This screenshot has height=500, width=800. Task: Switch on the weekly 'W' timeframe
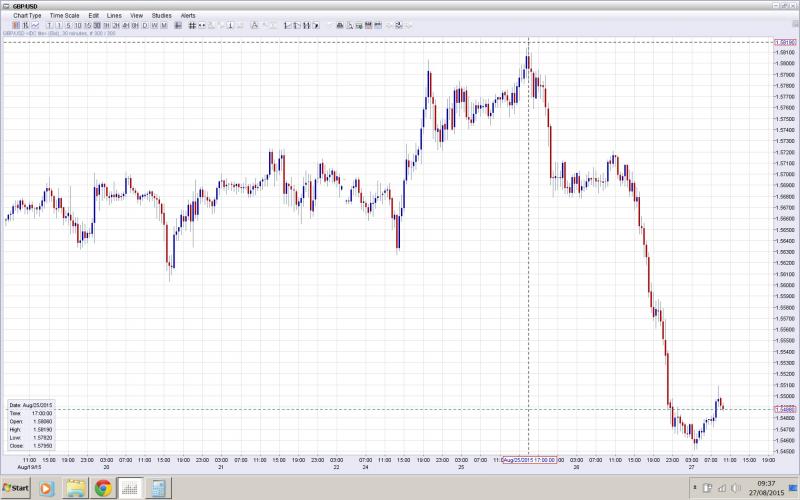pyautogui.click(x=153, y=25)
